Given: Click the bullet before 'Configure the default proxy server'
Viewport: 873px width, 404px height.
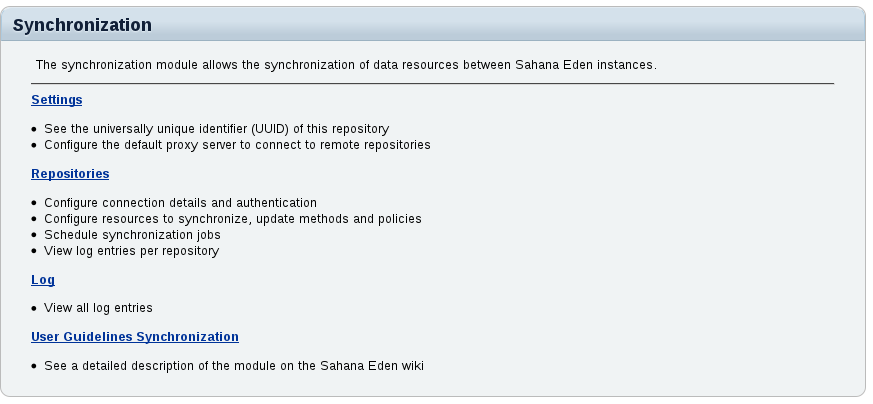Looking at the screenshot, I should tap(34, 146).
